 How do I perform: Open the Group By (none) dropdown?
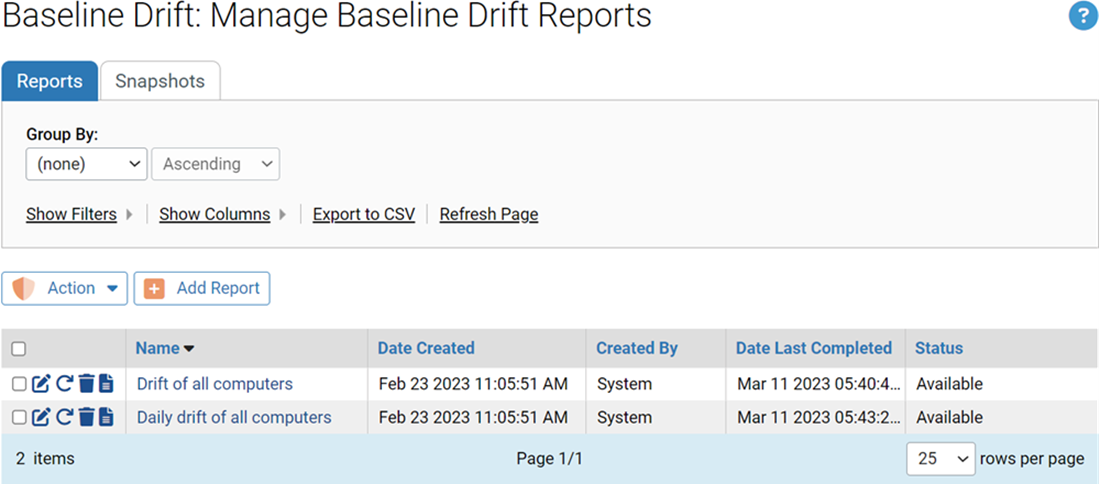(86, 164)
